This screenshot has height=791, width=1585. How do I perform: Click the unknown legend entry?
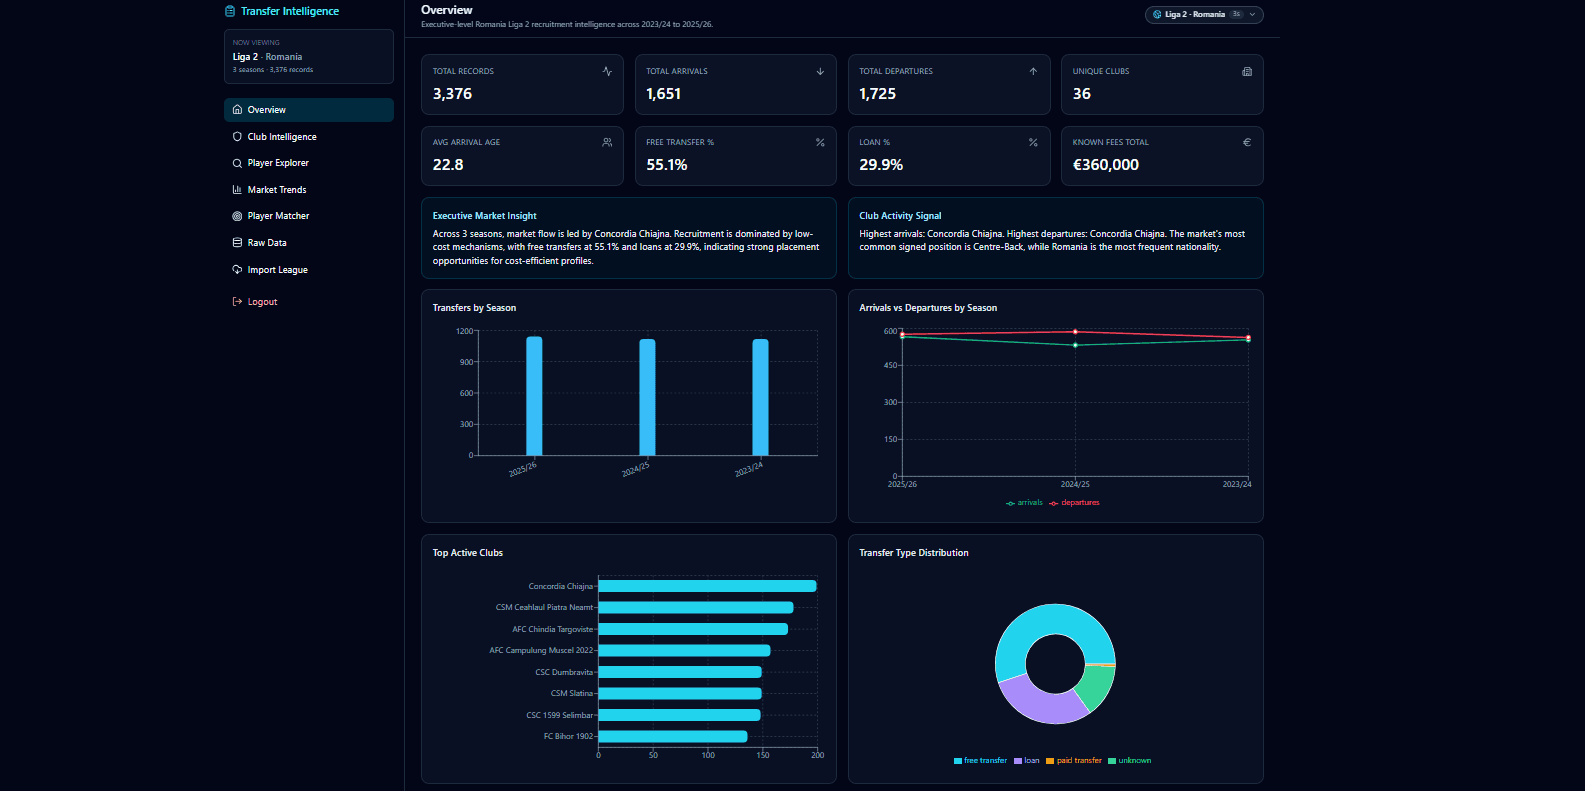pyautogui.click(x=1130, y=761)
